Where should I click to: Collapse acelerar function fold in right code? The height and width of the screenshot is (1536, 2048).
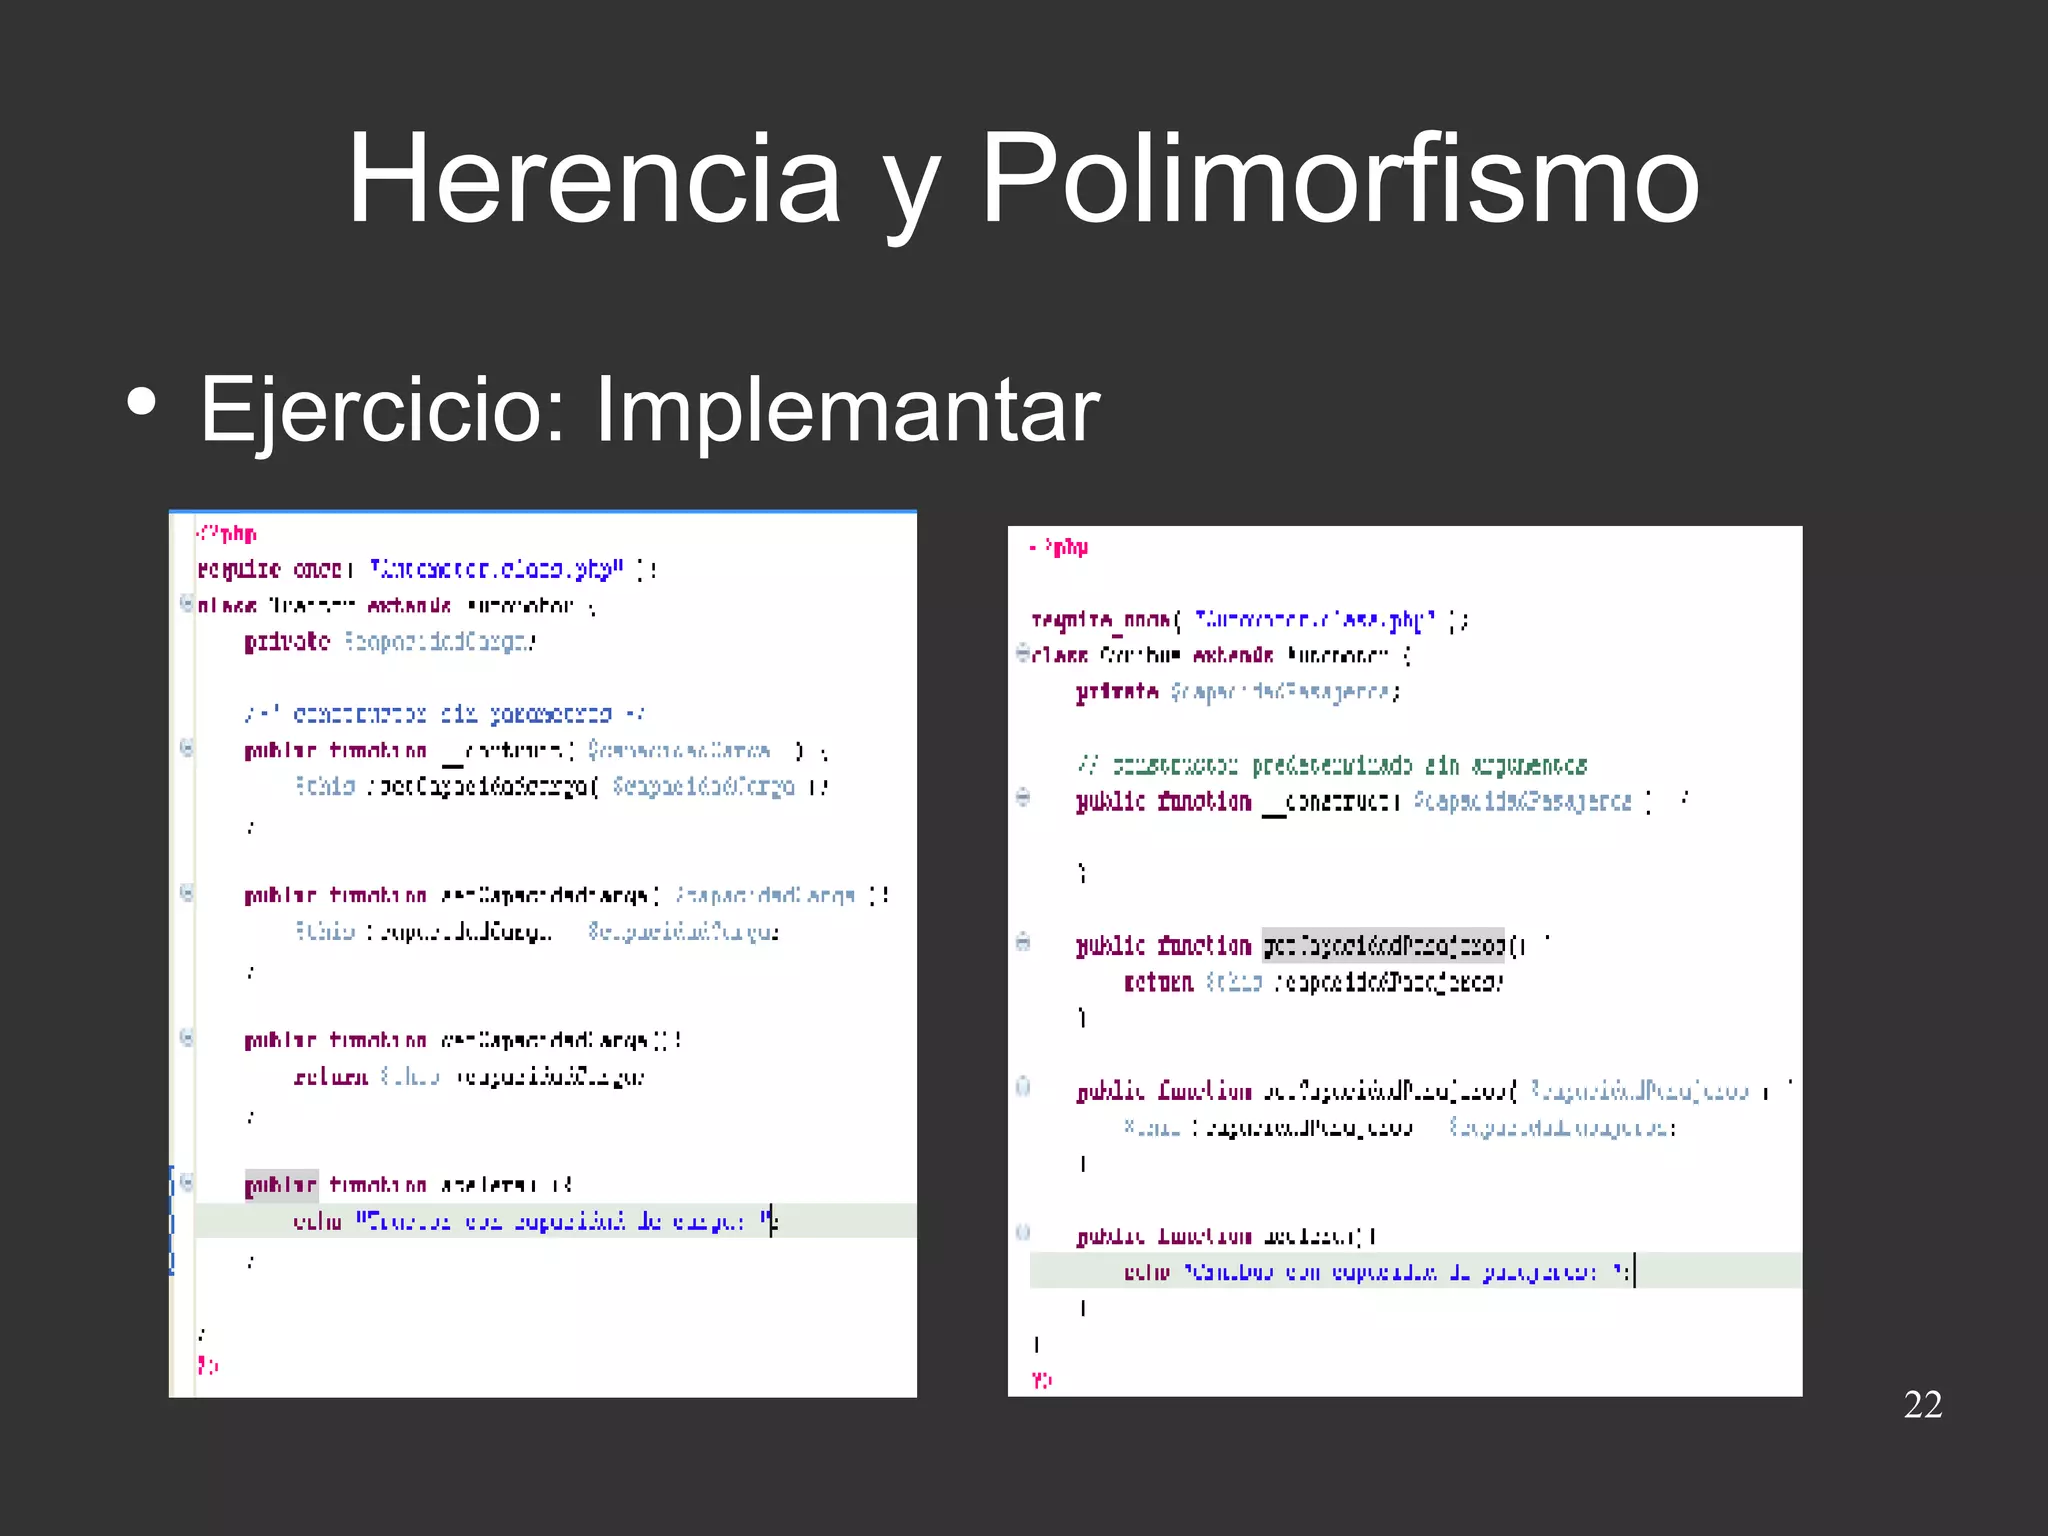click(1023, 1232)
